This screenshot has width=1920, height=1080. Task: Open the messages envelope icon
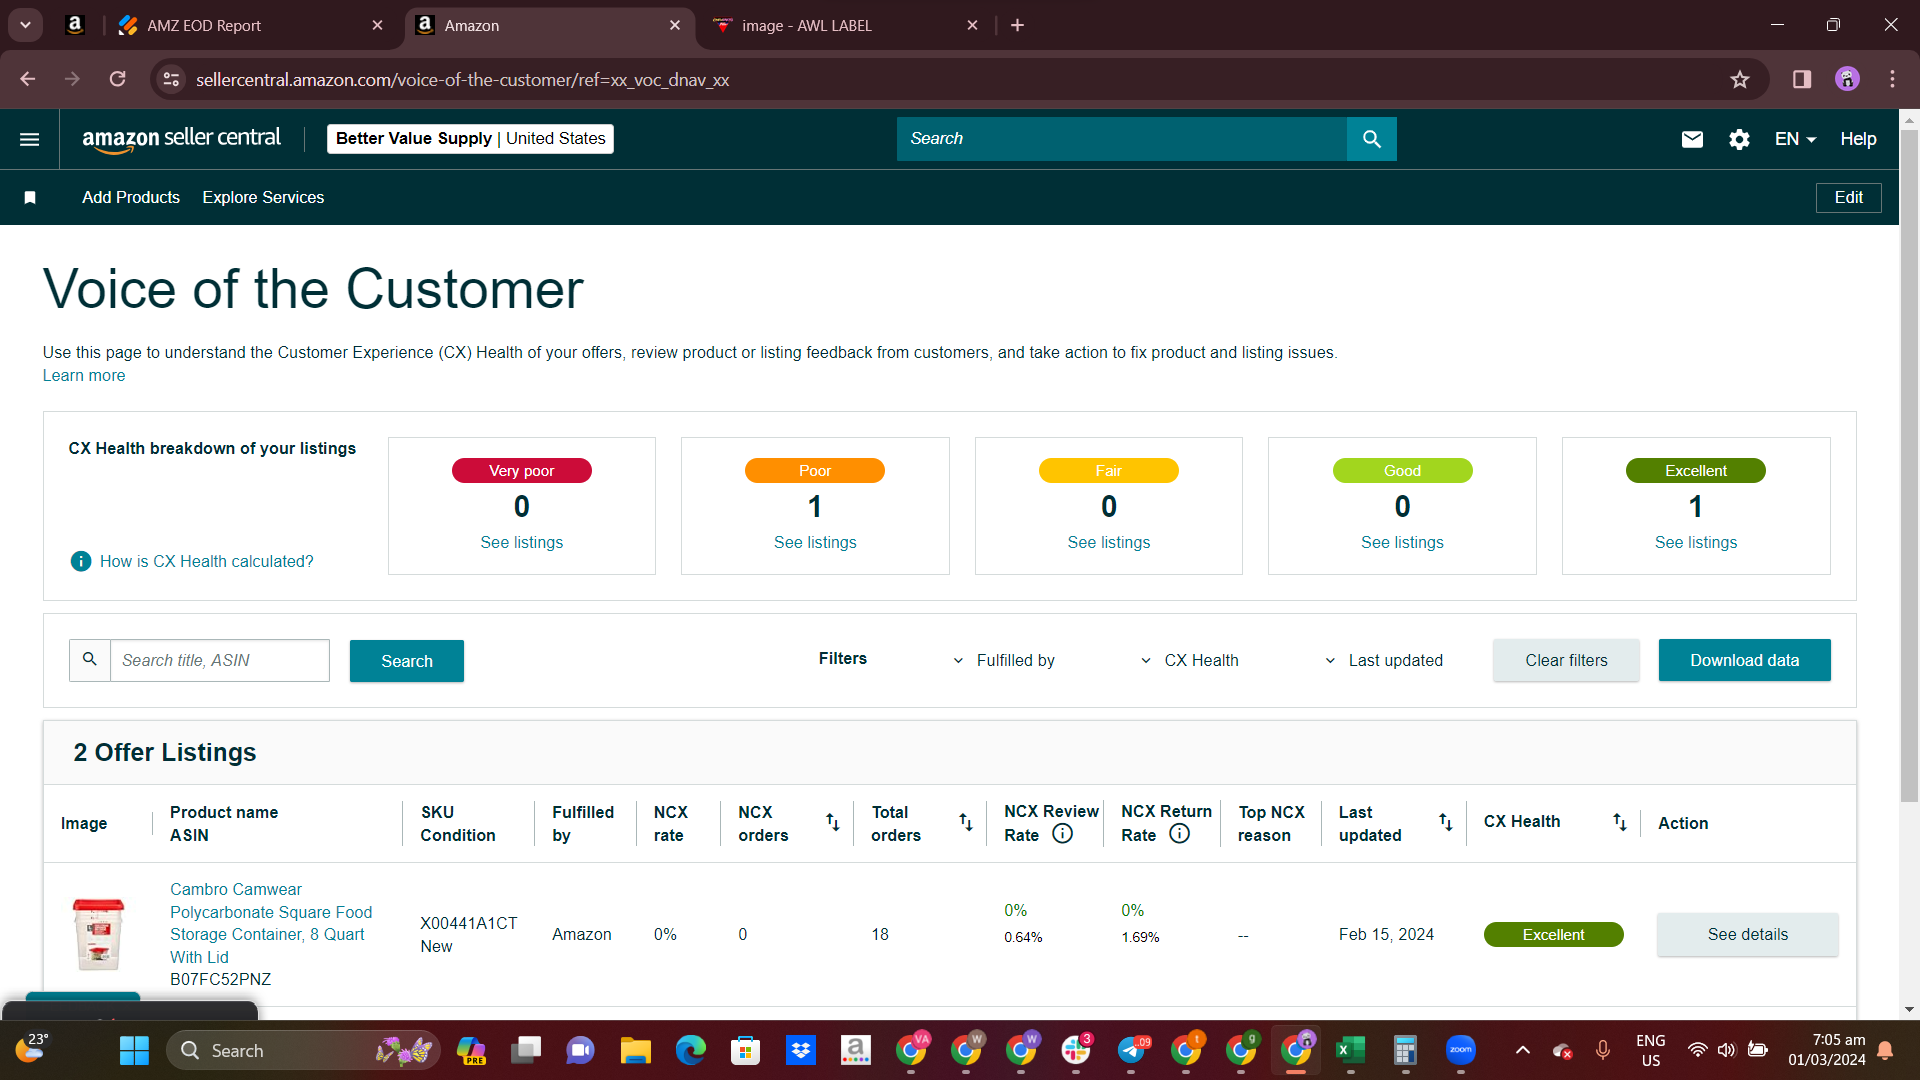click(x=1692, y=139)
